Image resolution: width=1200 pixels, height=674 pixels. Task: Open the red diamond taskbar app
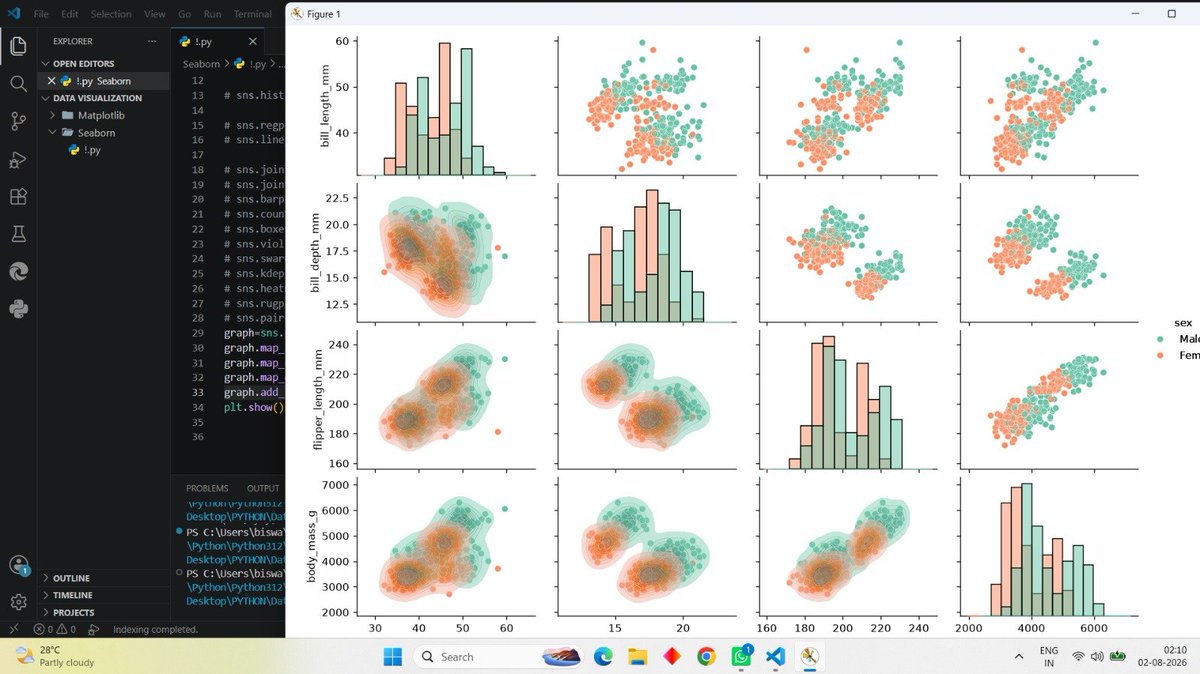pos(671,656)
